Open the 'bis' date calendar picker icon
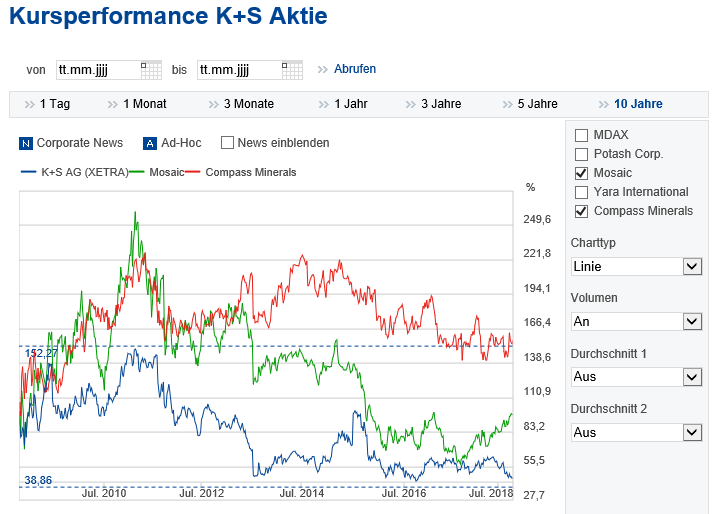Image resolution: width=713 pixels, height=514 pixels. click(x=292, y=69)
